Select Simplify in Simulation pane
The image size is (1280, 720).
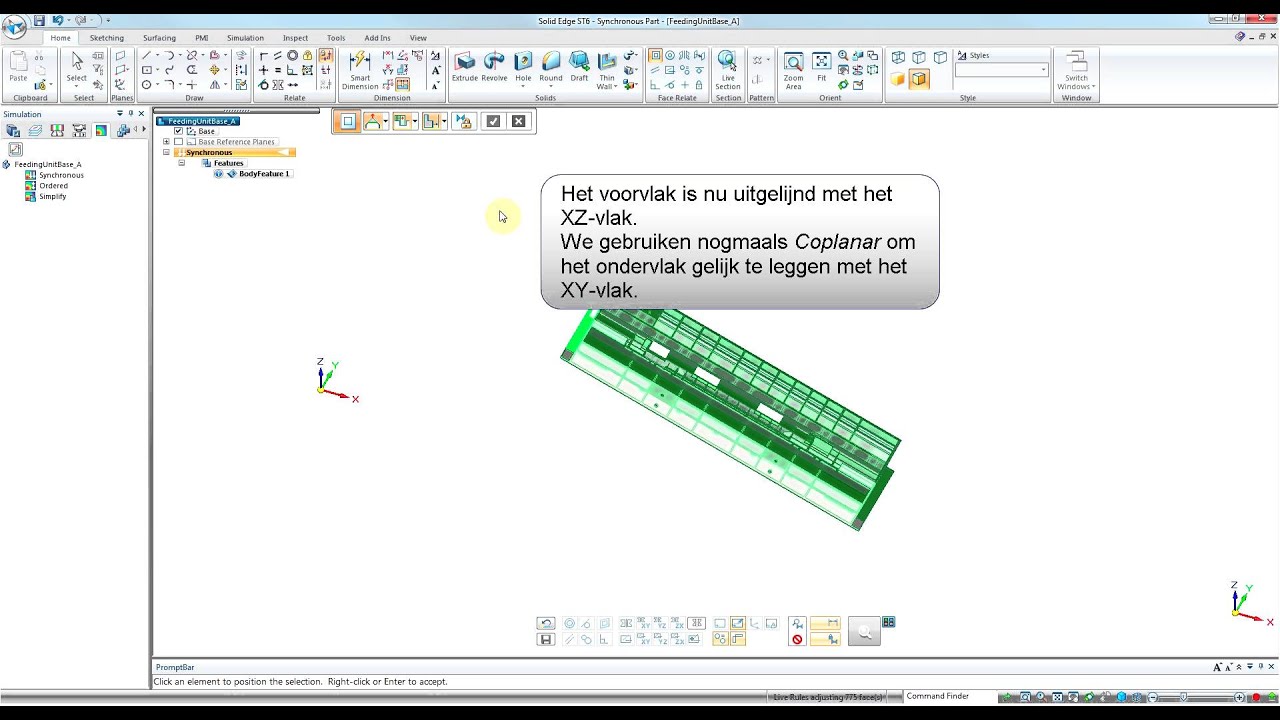click(x=53, y=197)
